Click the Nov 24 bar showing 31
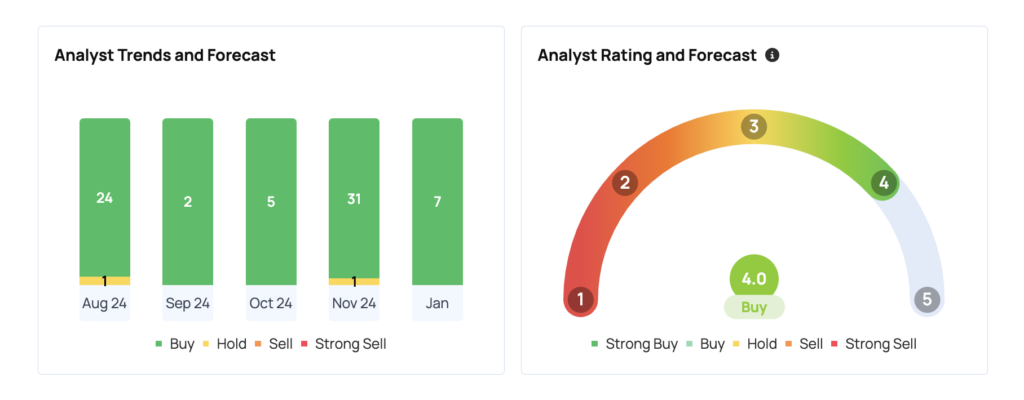1024x400 pixels. coord(354,196)
